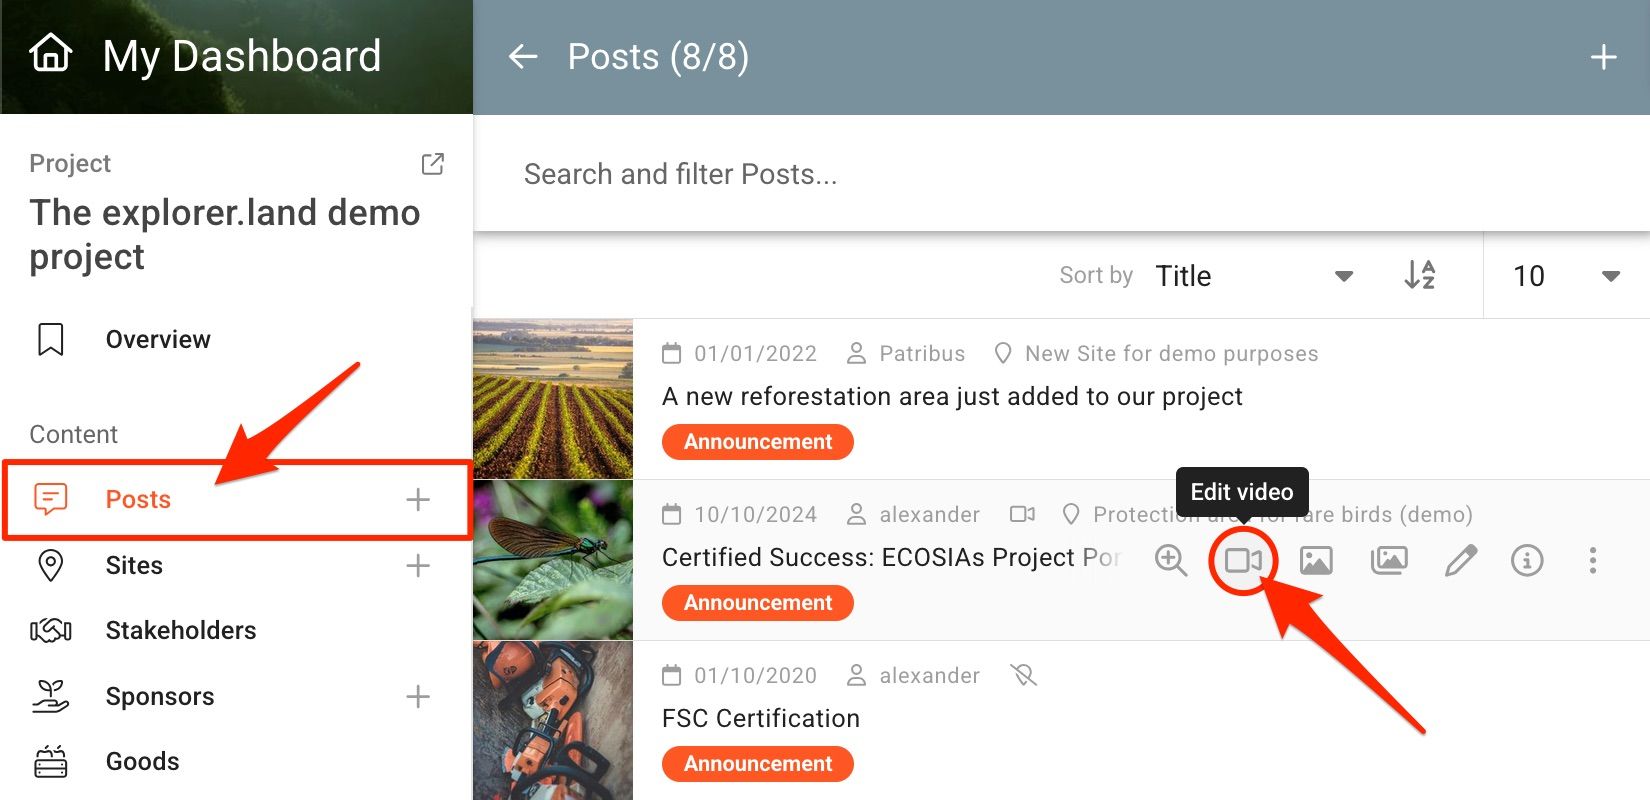Open the FSC Certification chainsaw thumbnail
This screenshot has height=800, width=1650.
click(553, 720)
